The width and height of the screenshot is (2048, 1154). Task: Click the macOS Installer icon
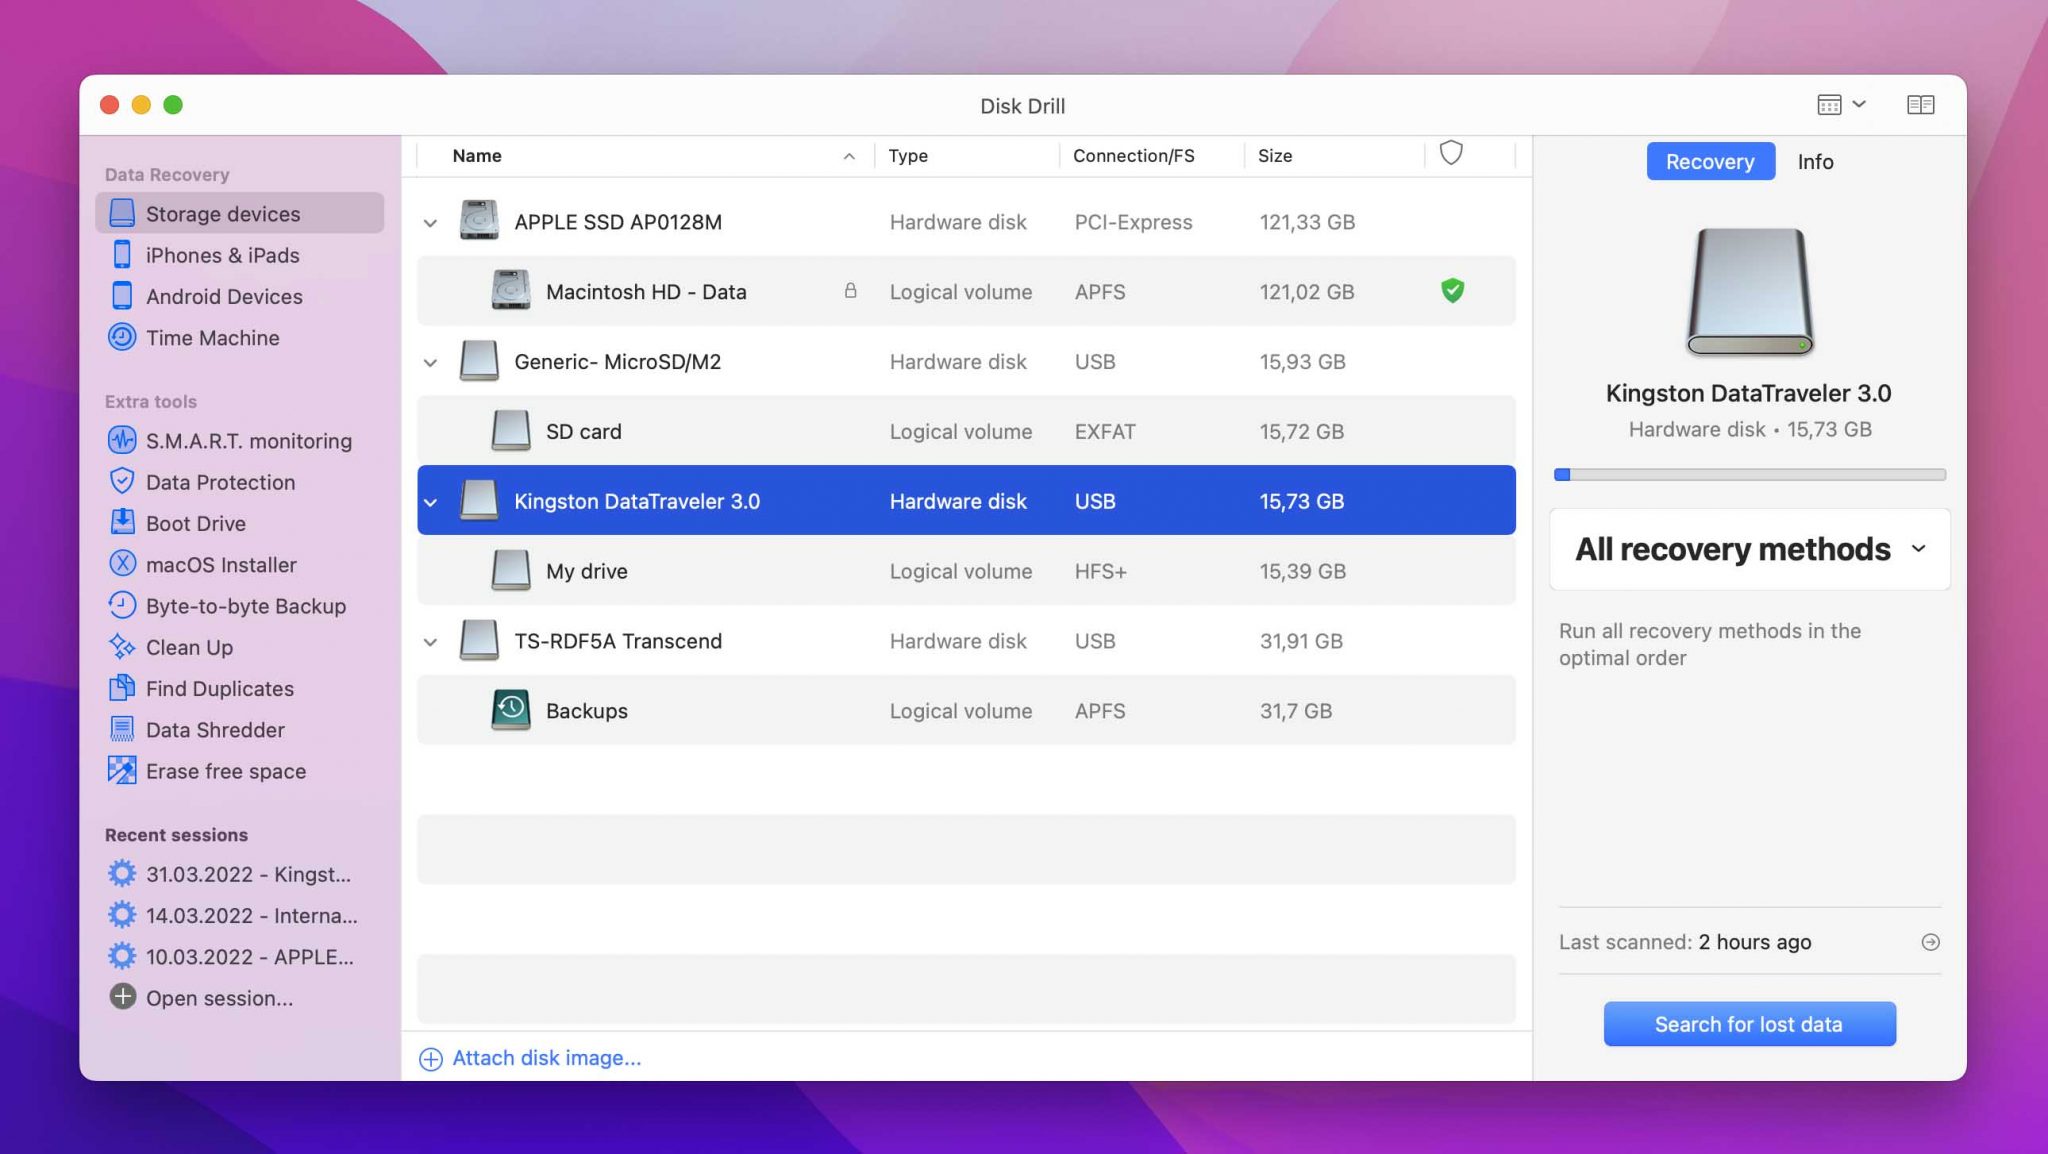pyautogui.click(x=122, y=564)
